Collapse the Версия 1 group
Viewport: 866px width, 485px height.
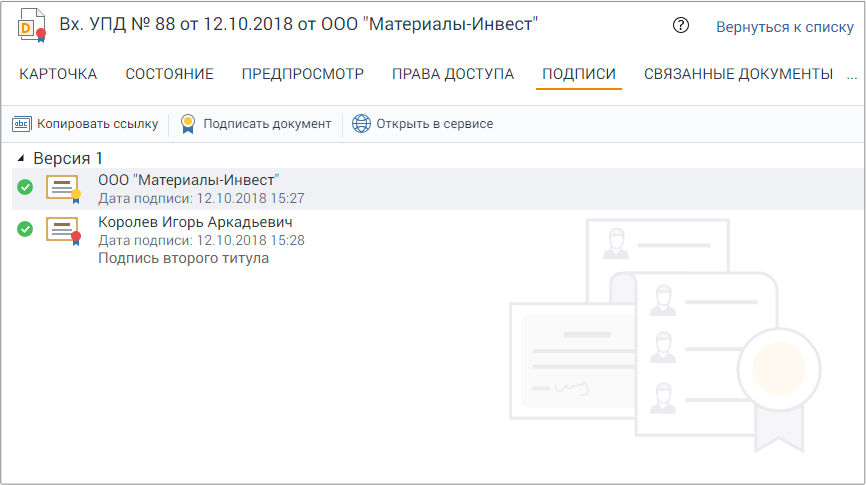click(21, 159)
